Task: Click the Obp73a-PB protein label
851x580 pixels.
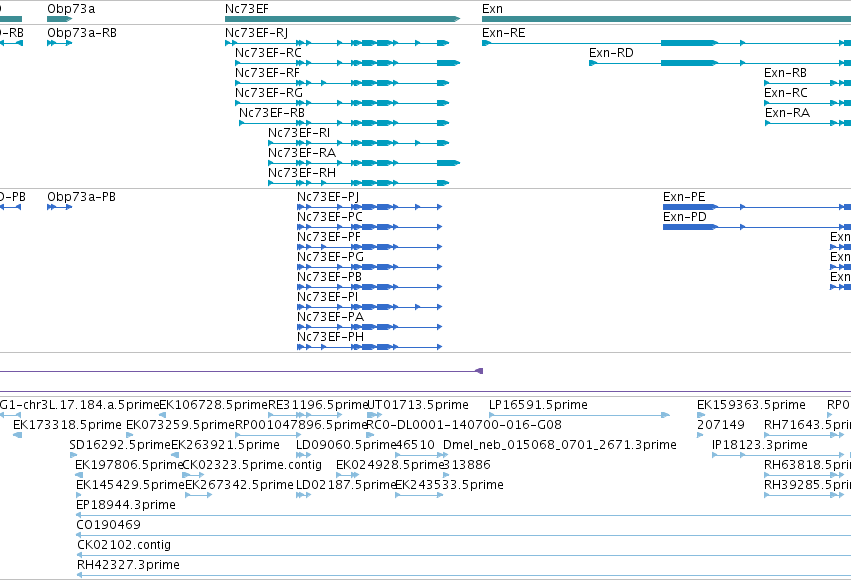Action: [81, 196]
